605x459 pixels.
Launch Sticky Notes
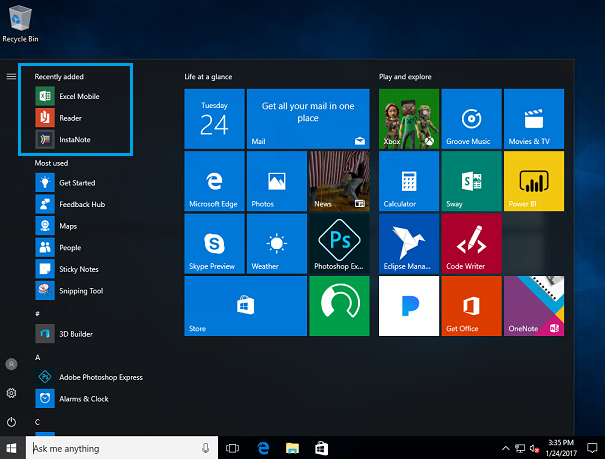[x=67, y=269]
